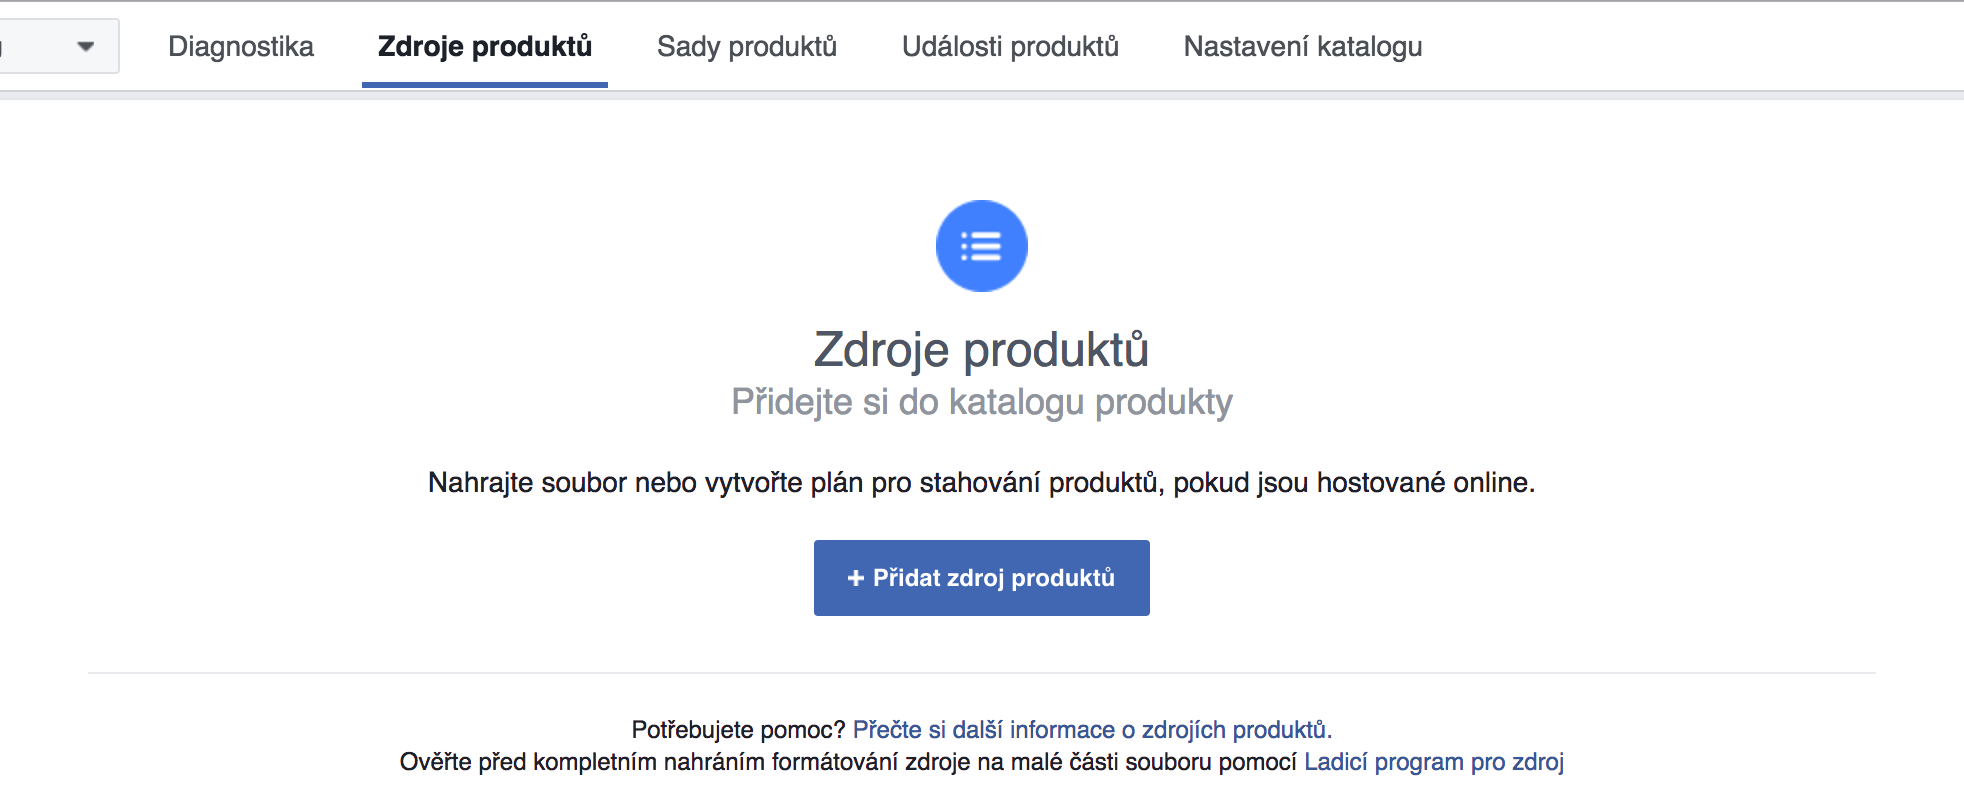Click the Nahrajte soubor description sentence
Image resolution: width=1964 pixels, height=812 pixels.
pos(981,483)
